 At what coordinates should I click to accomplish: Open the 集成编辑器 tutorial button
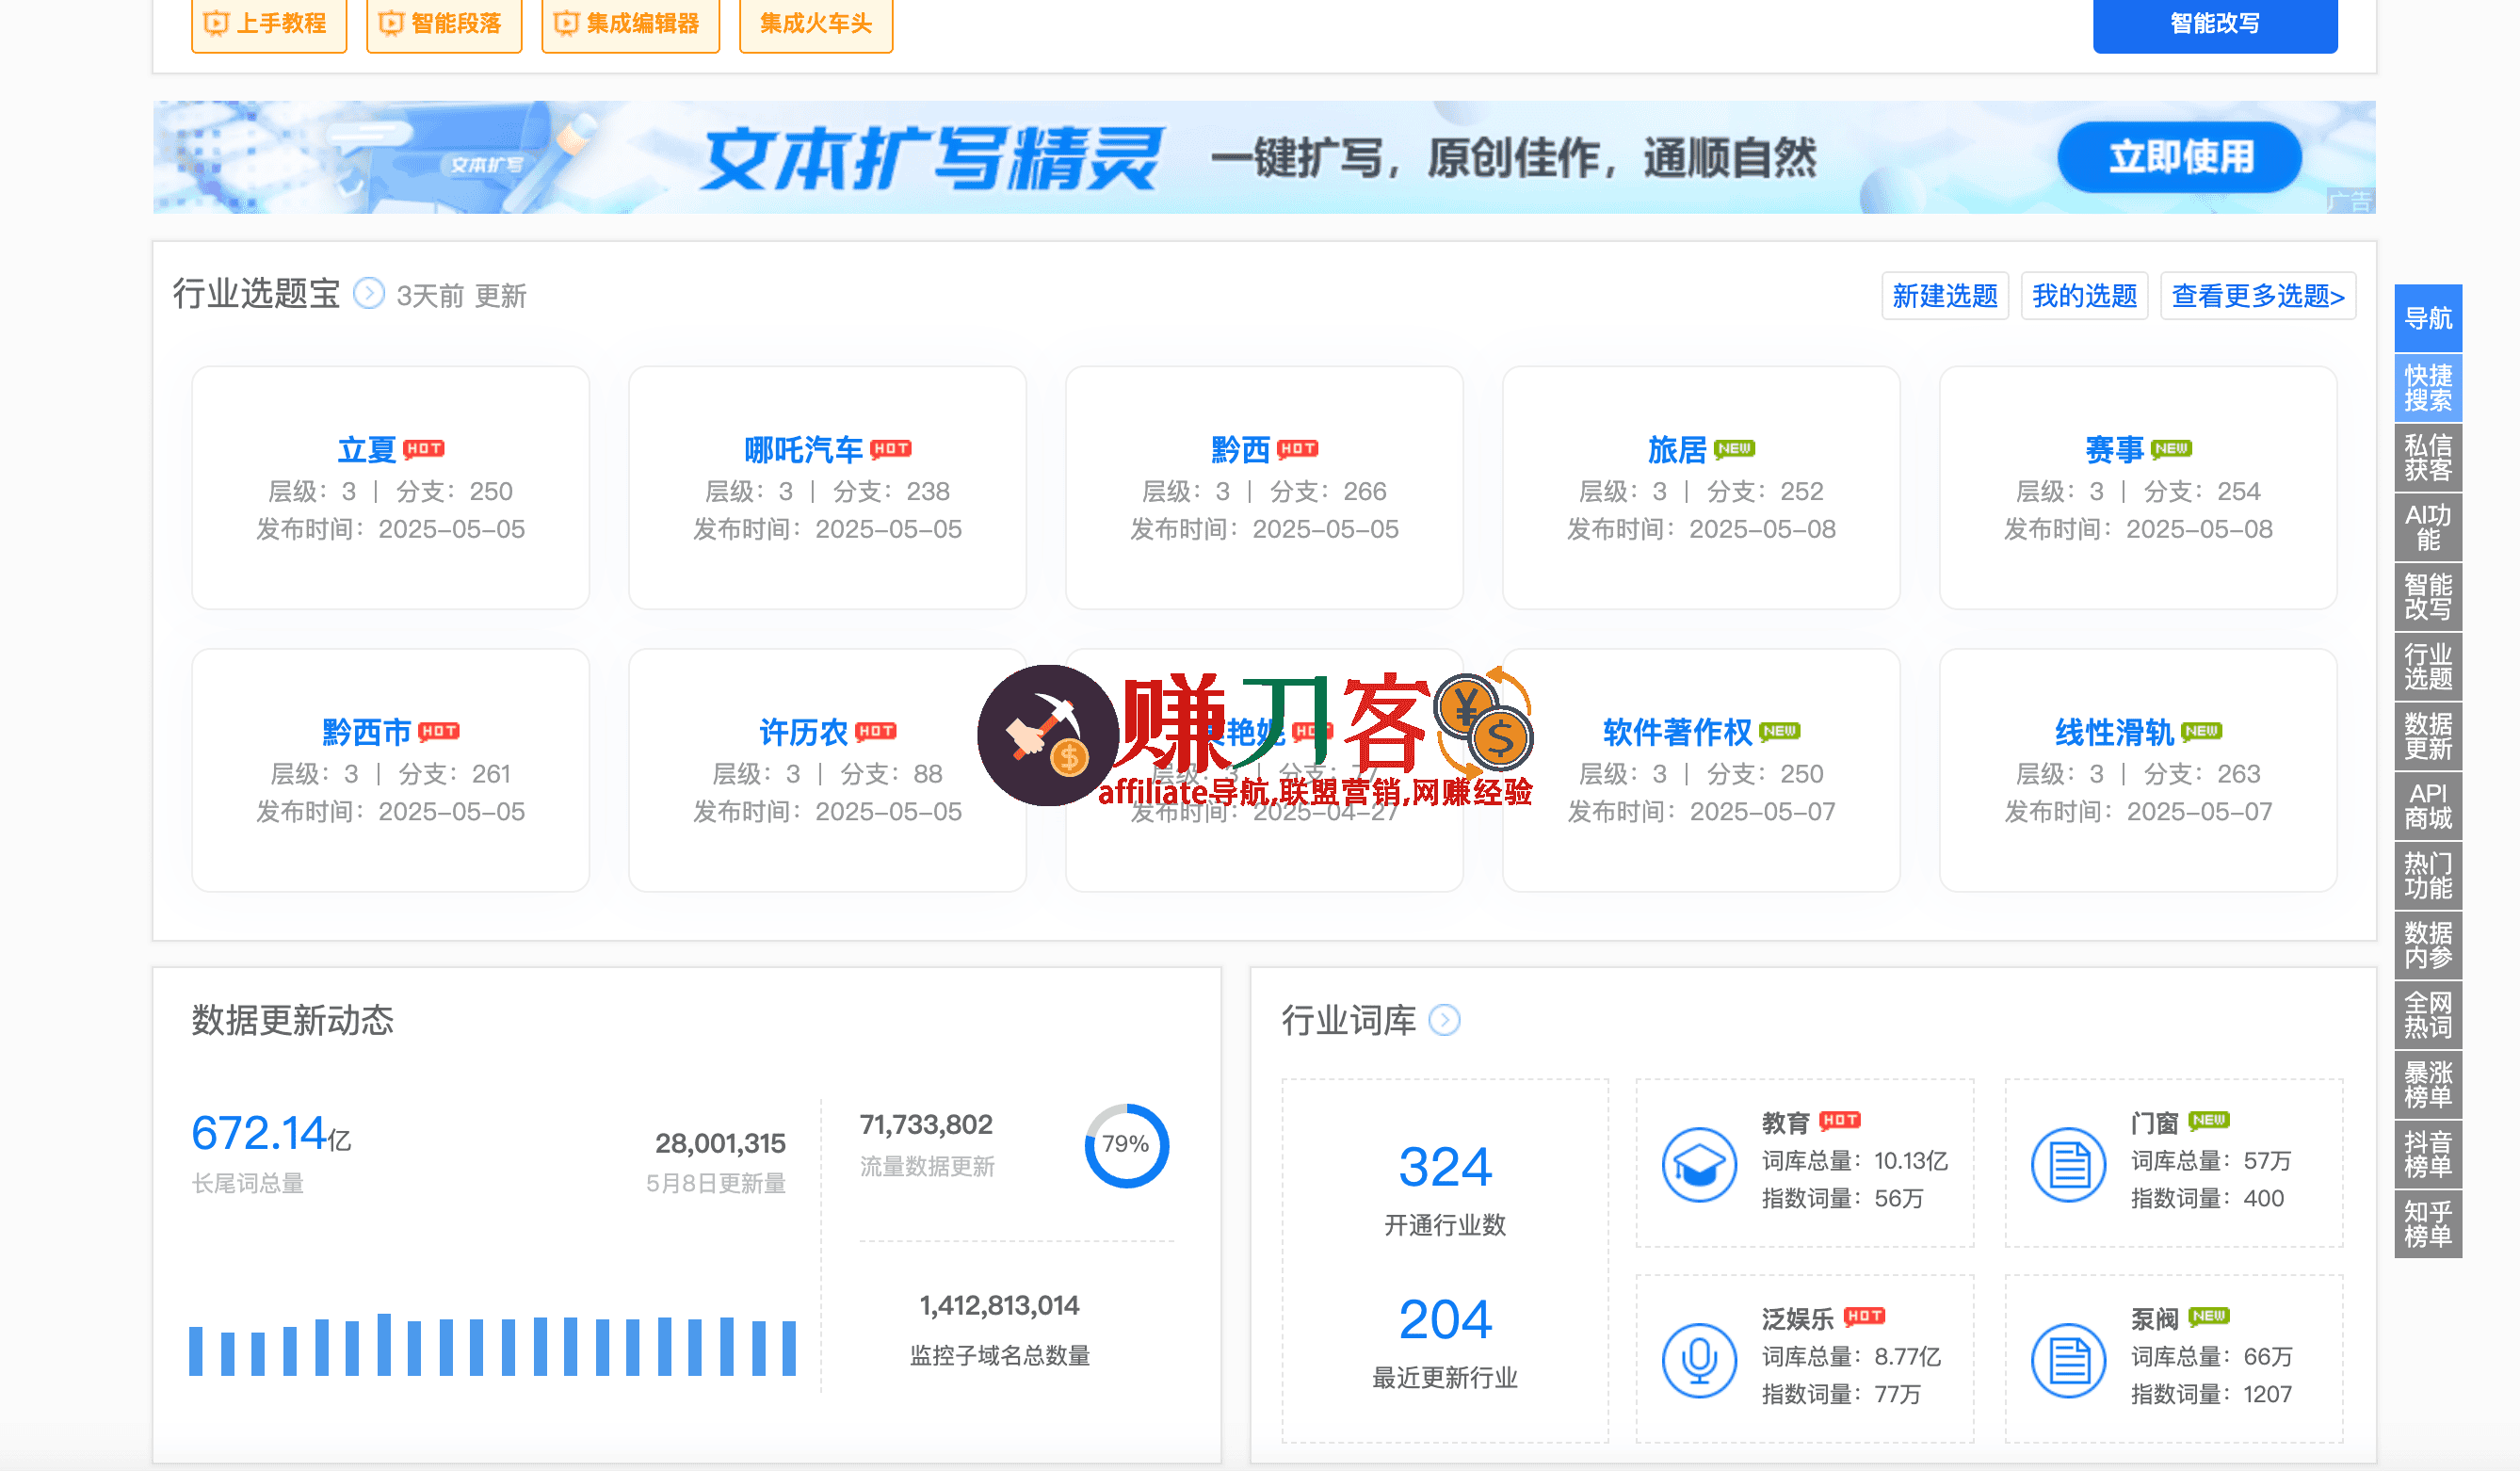[x=630, y=23]
